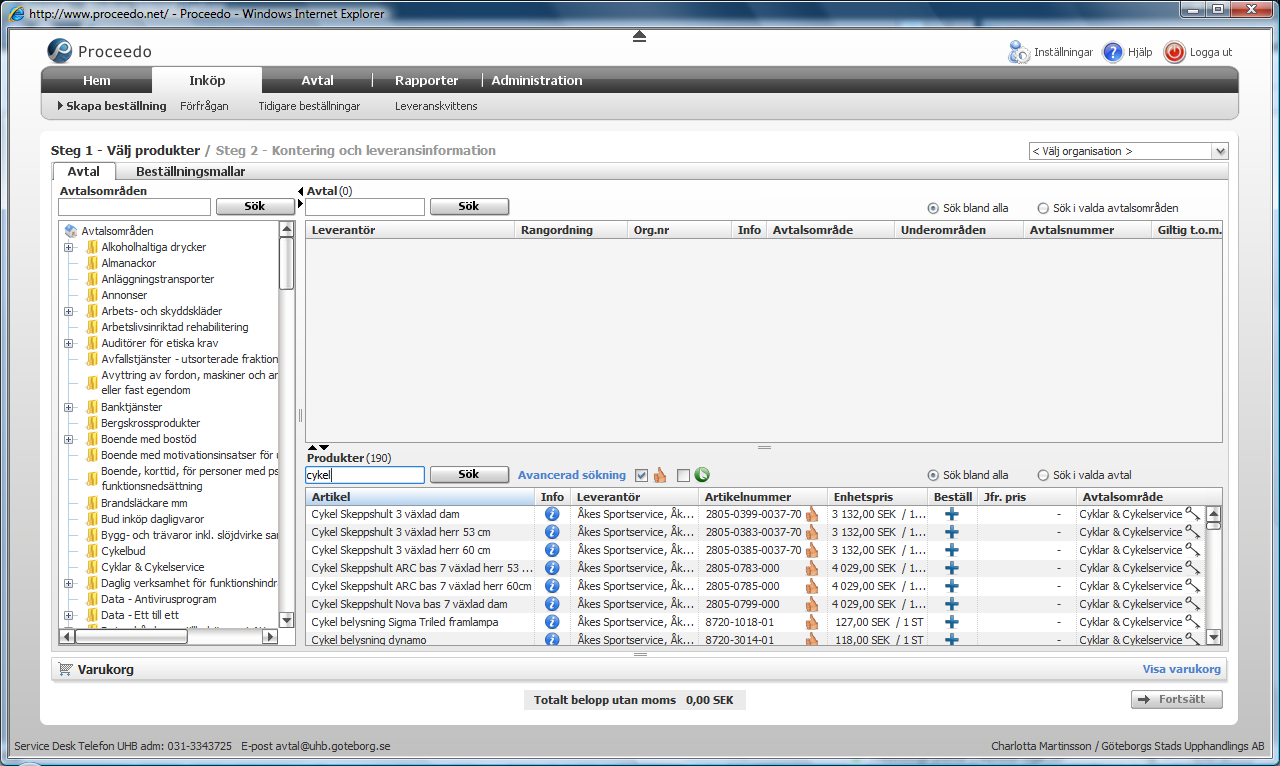
Task: Expand Boende med bostöd tree node
Action: (69, 439)
